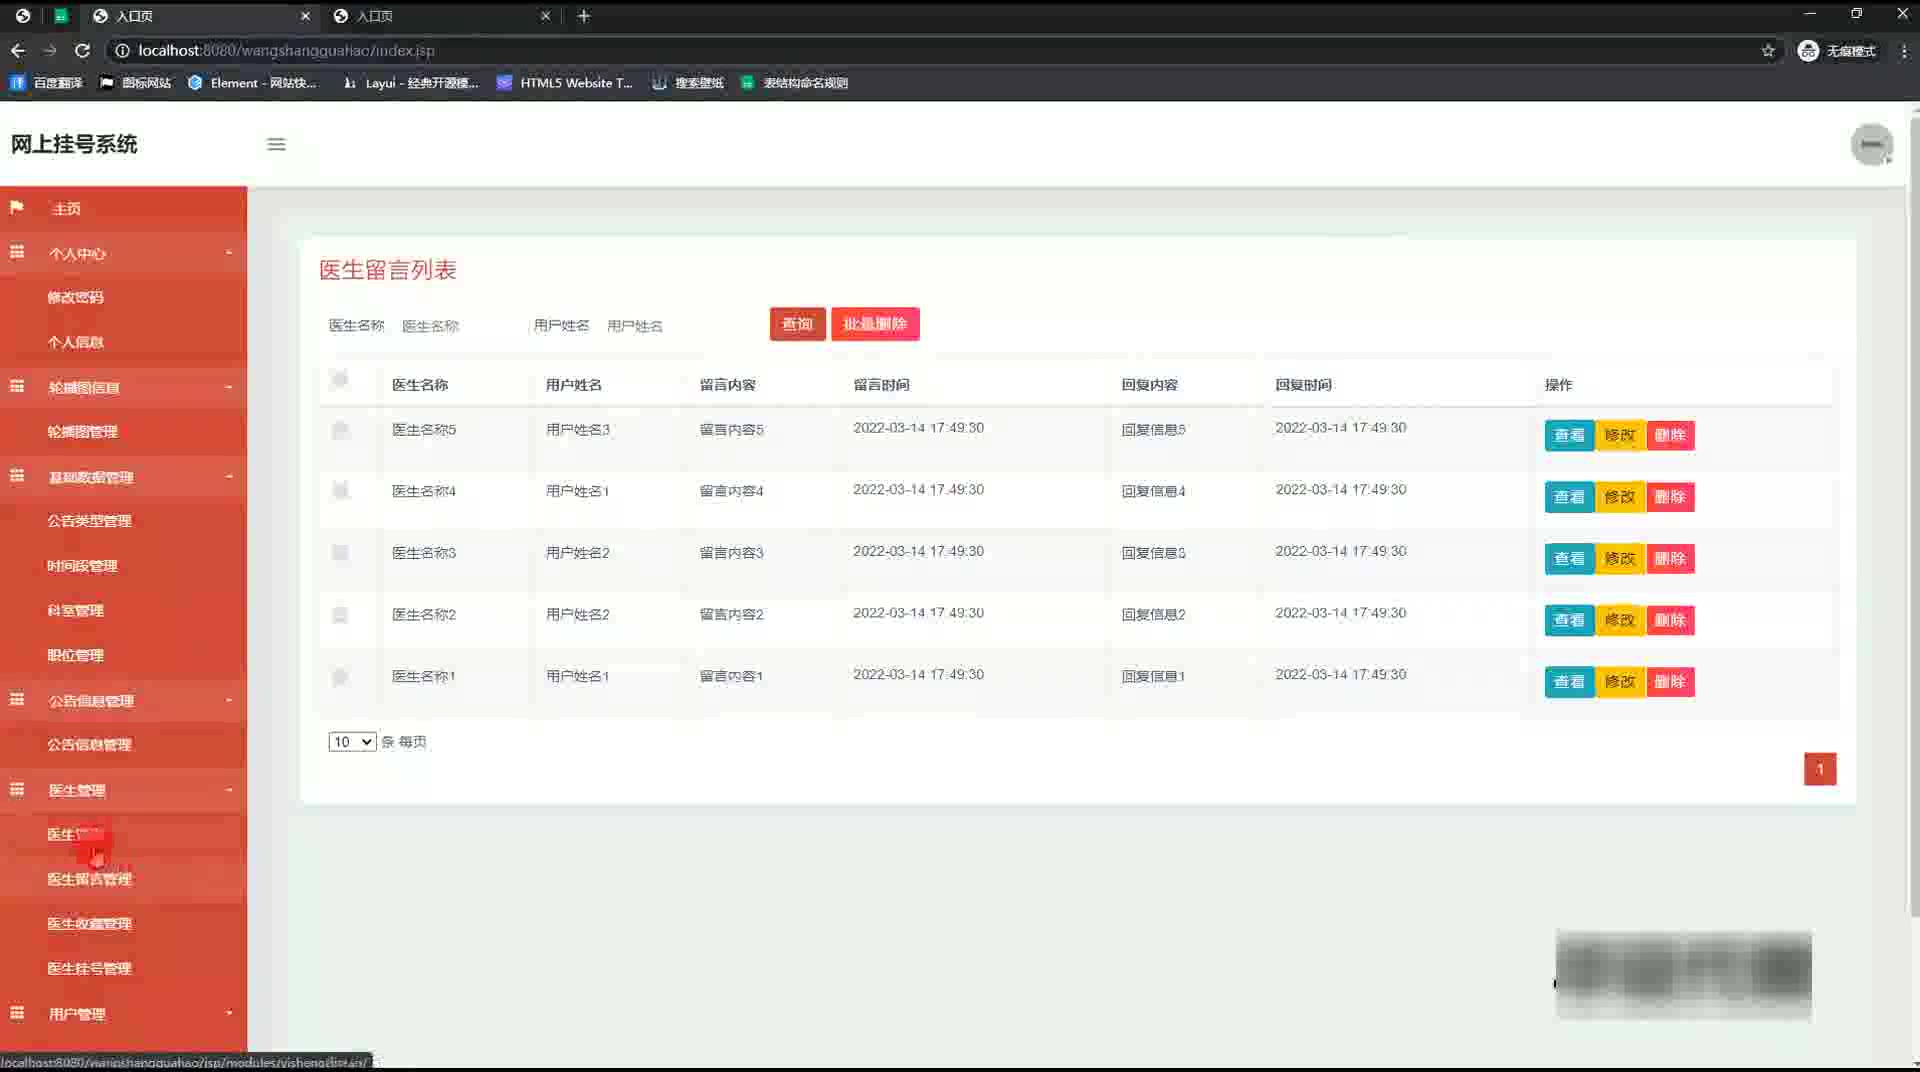This screenshot has height=1072, width=1920.
Task: Open the 10 条每页 page size dropdown
Action: [352, 742]
